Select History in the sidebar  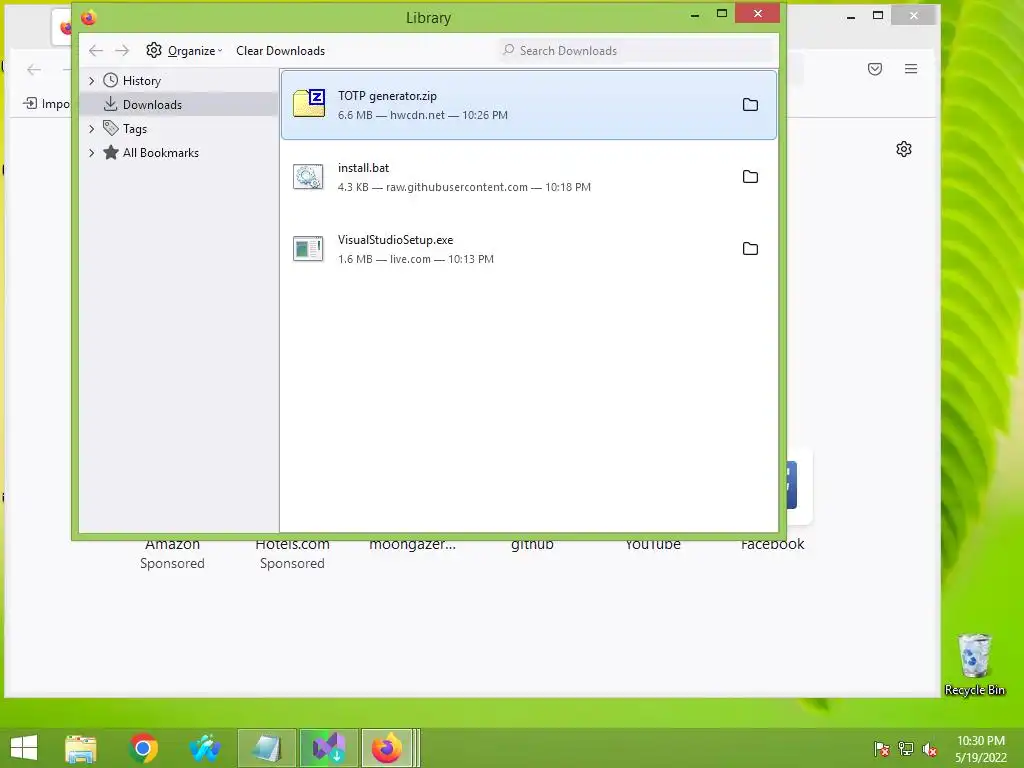[x=142, y=80]
